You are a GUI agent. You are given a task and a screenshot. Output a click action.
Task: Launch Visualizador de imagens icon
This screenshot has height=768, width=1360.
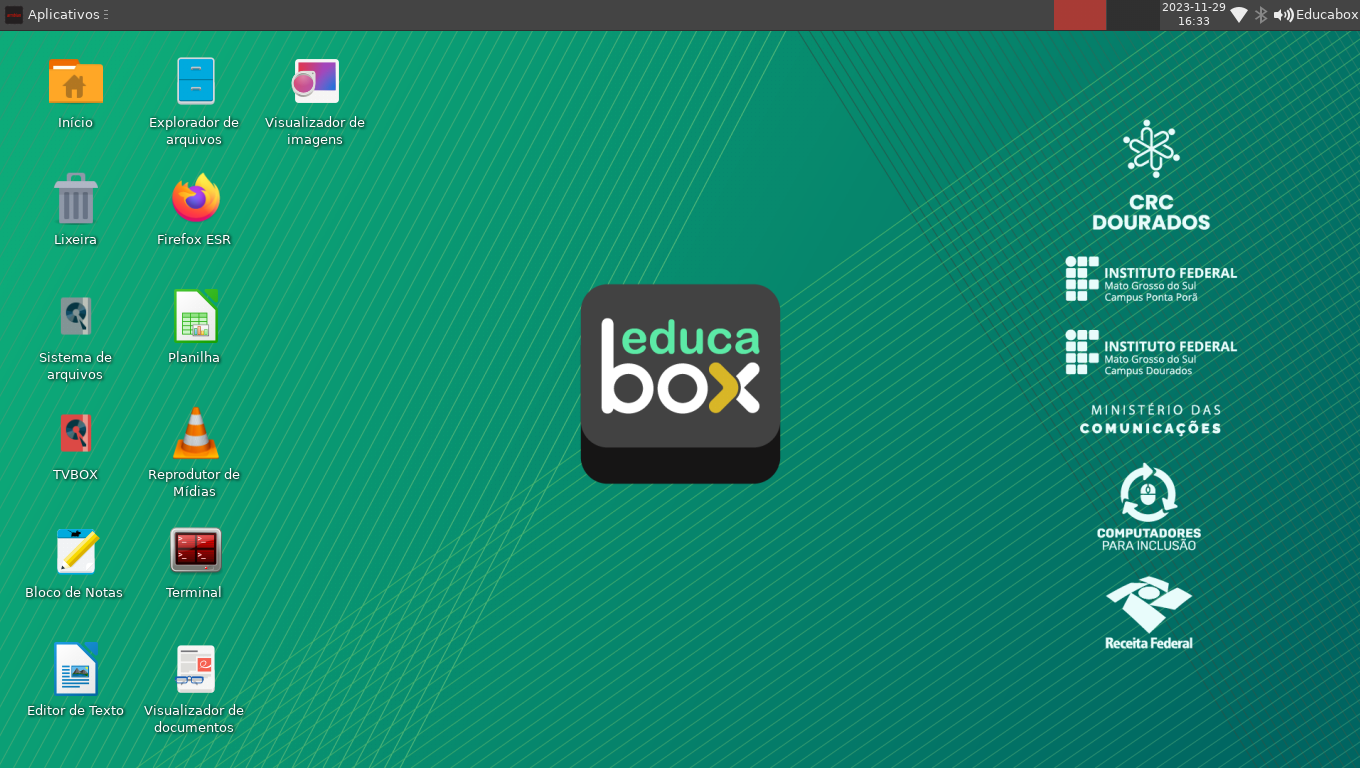pyautogui.click(x=315, y=81)
